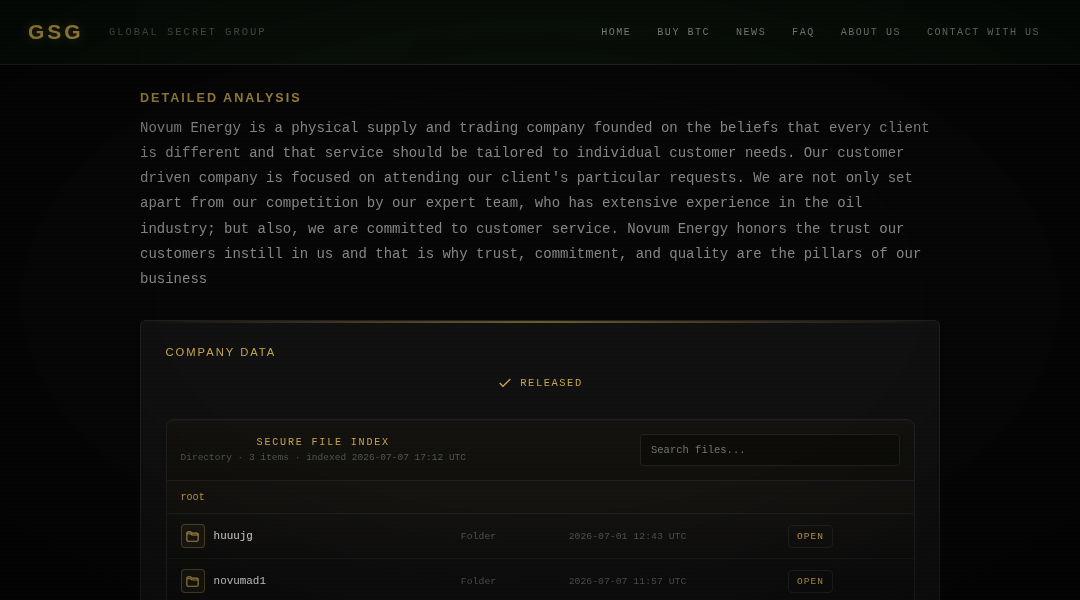The image size is (1080, 600).
Task: Select the novumad1 folder name
Action: 240,581
